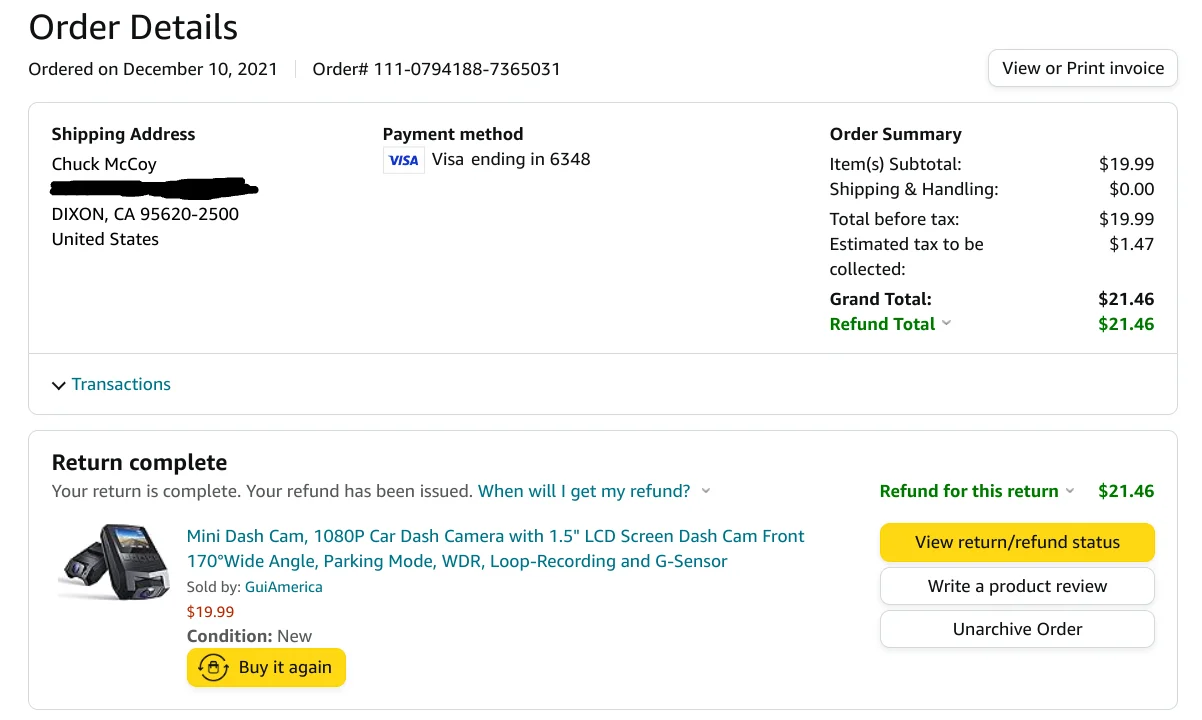Expand the Refund Total dropdown arrow
Image resolution: width=1202 pixels, height=720 pixels.
click(947, 324)
